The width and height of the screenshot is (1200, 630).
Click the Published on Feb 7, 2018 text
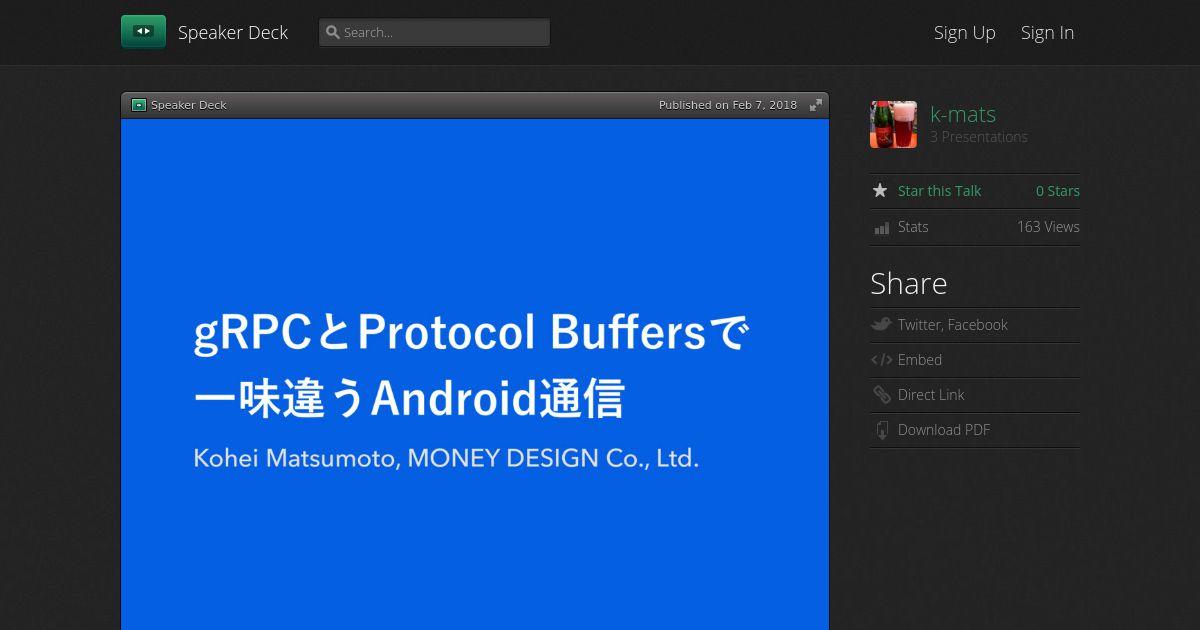pyautogui.click(x=728, y=105)
